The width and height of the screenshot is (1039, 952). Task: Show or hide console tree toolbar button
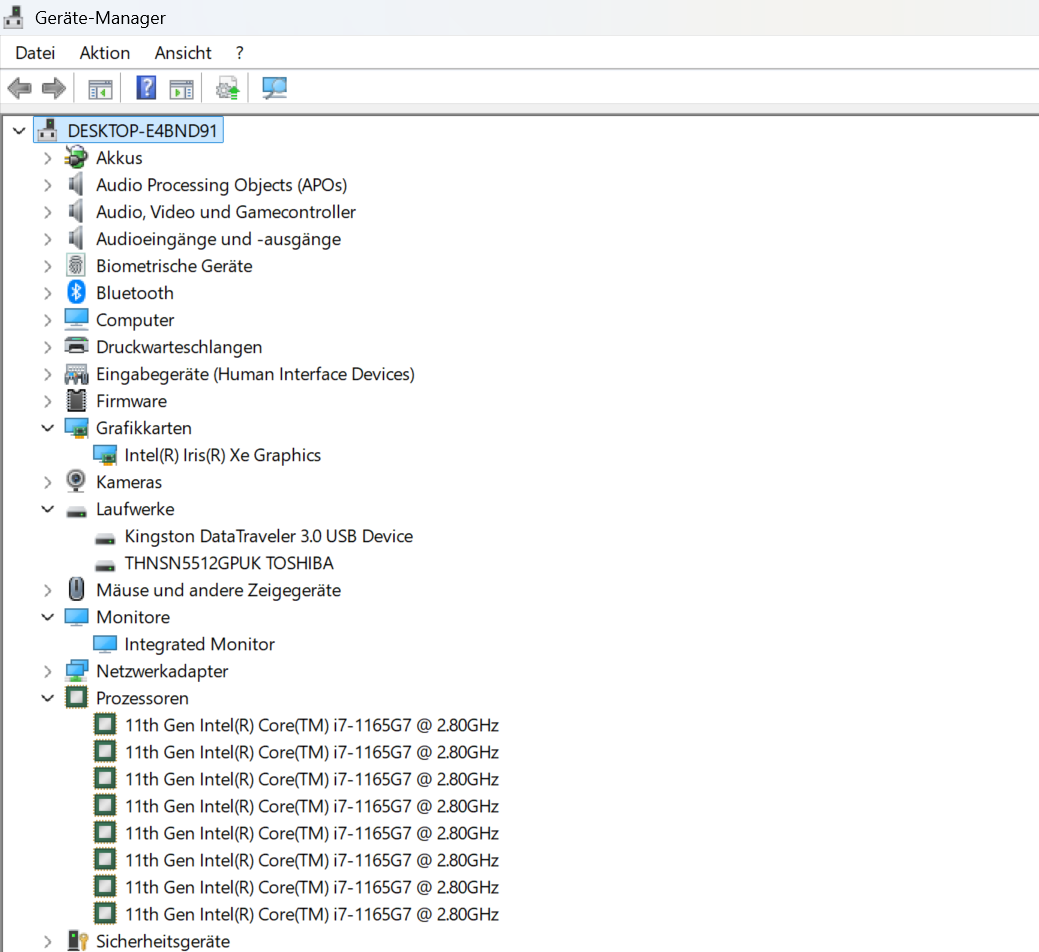100,88
